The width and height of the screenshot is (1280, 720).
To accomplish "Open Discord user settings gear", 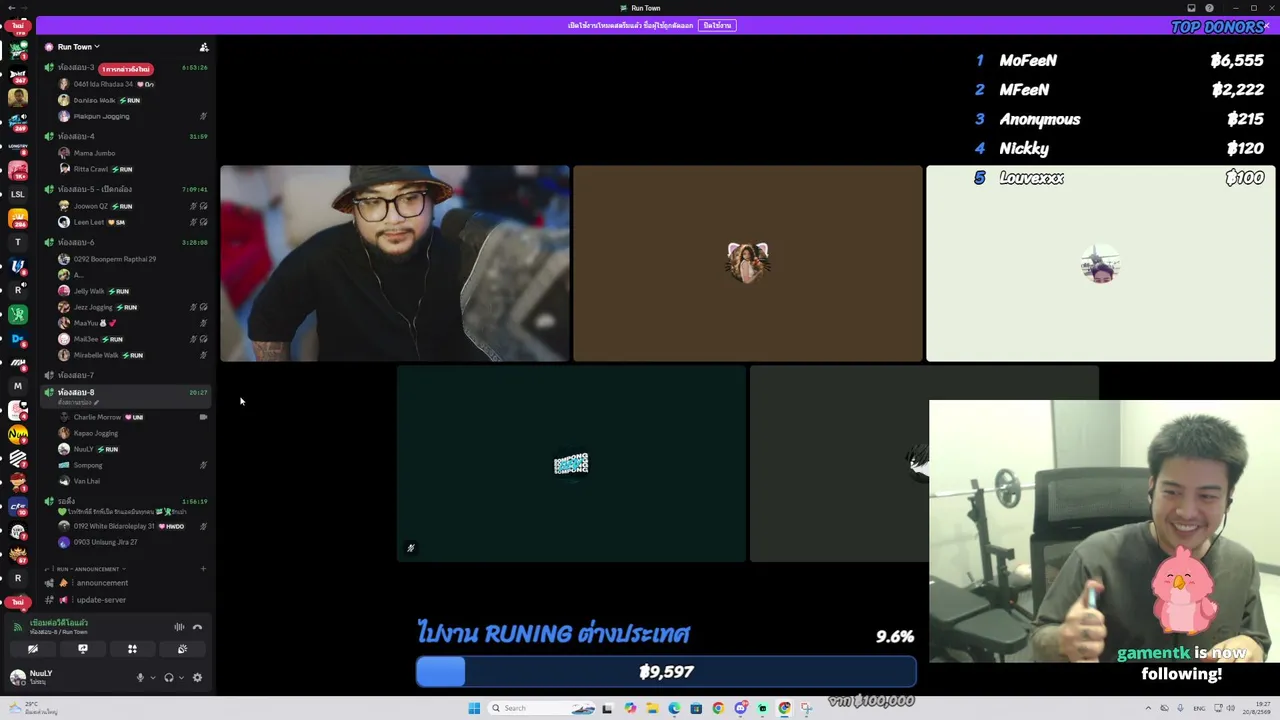I will tap(197, 678).
